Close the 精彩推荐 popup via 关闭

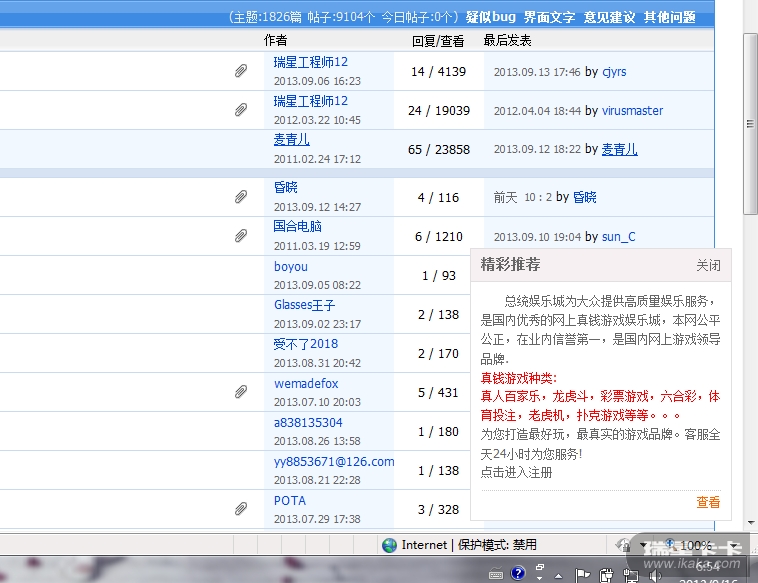tap(708, 265)
